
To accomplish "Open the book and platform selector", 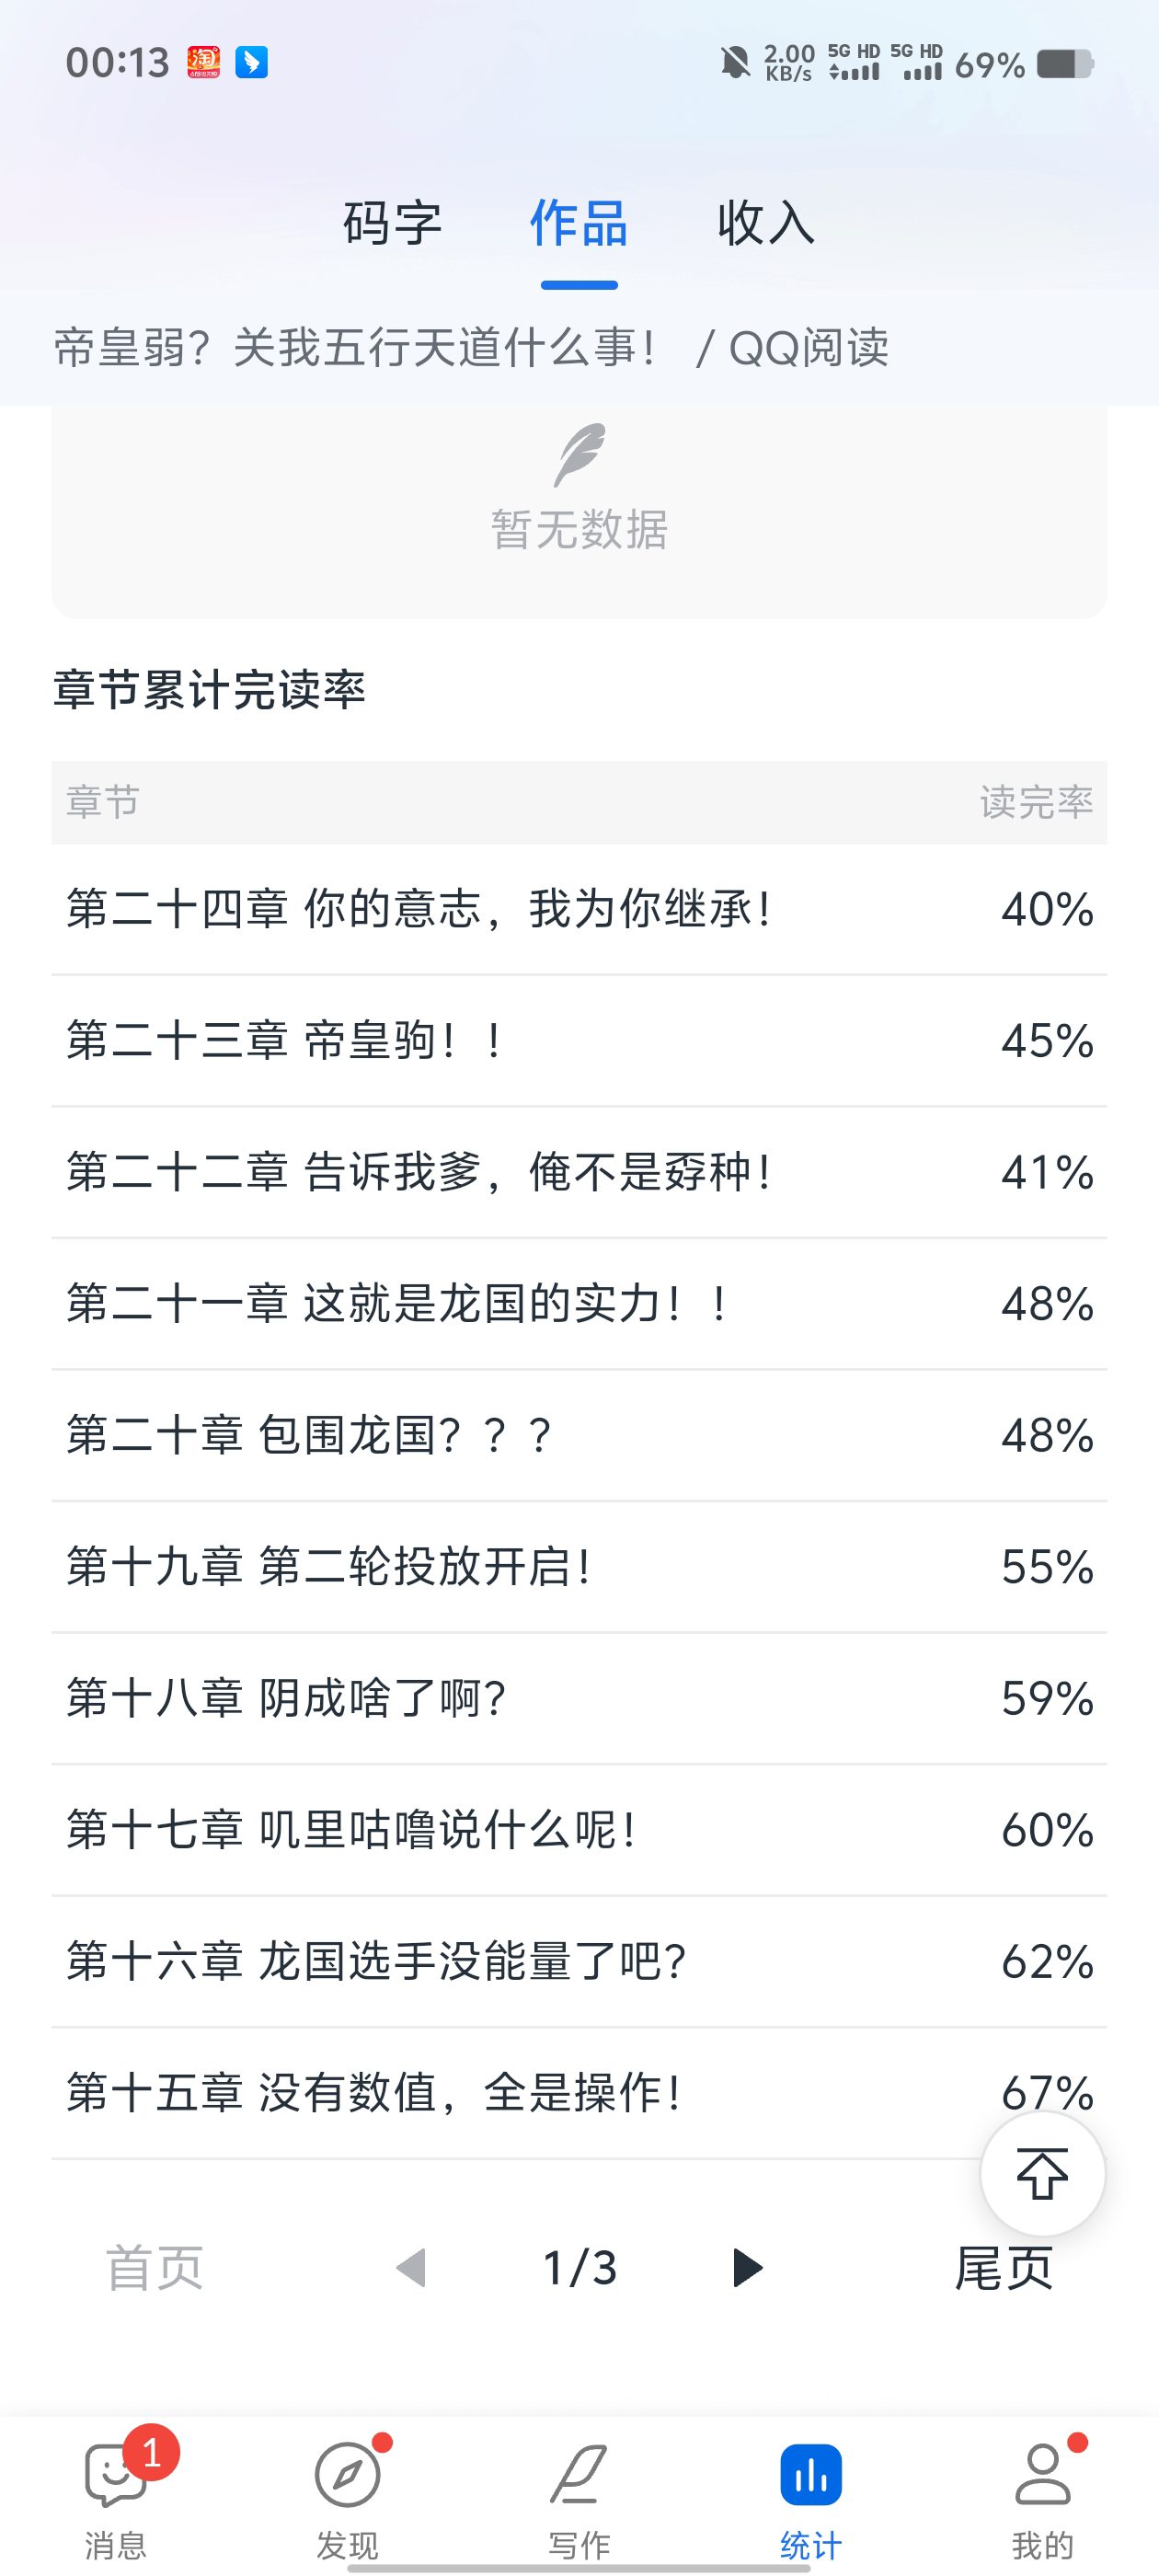I will [x=470, y=348].
